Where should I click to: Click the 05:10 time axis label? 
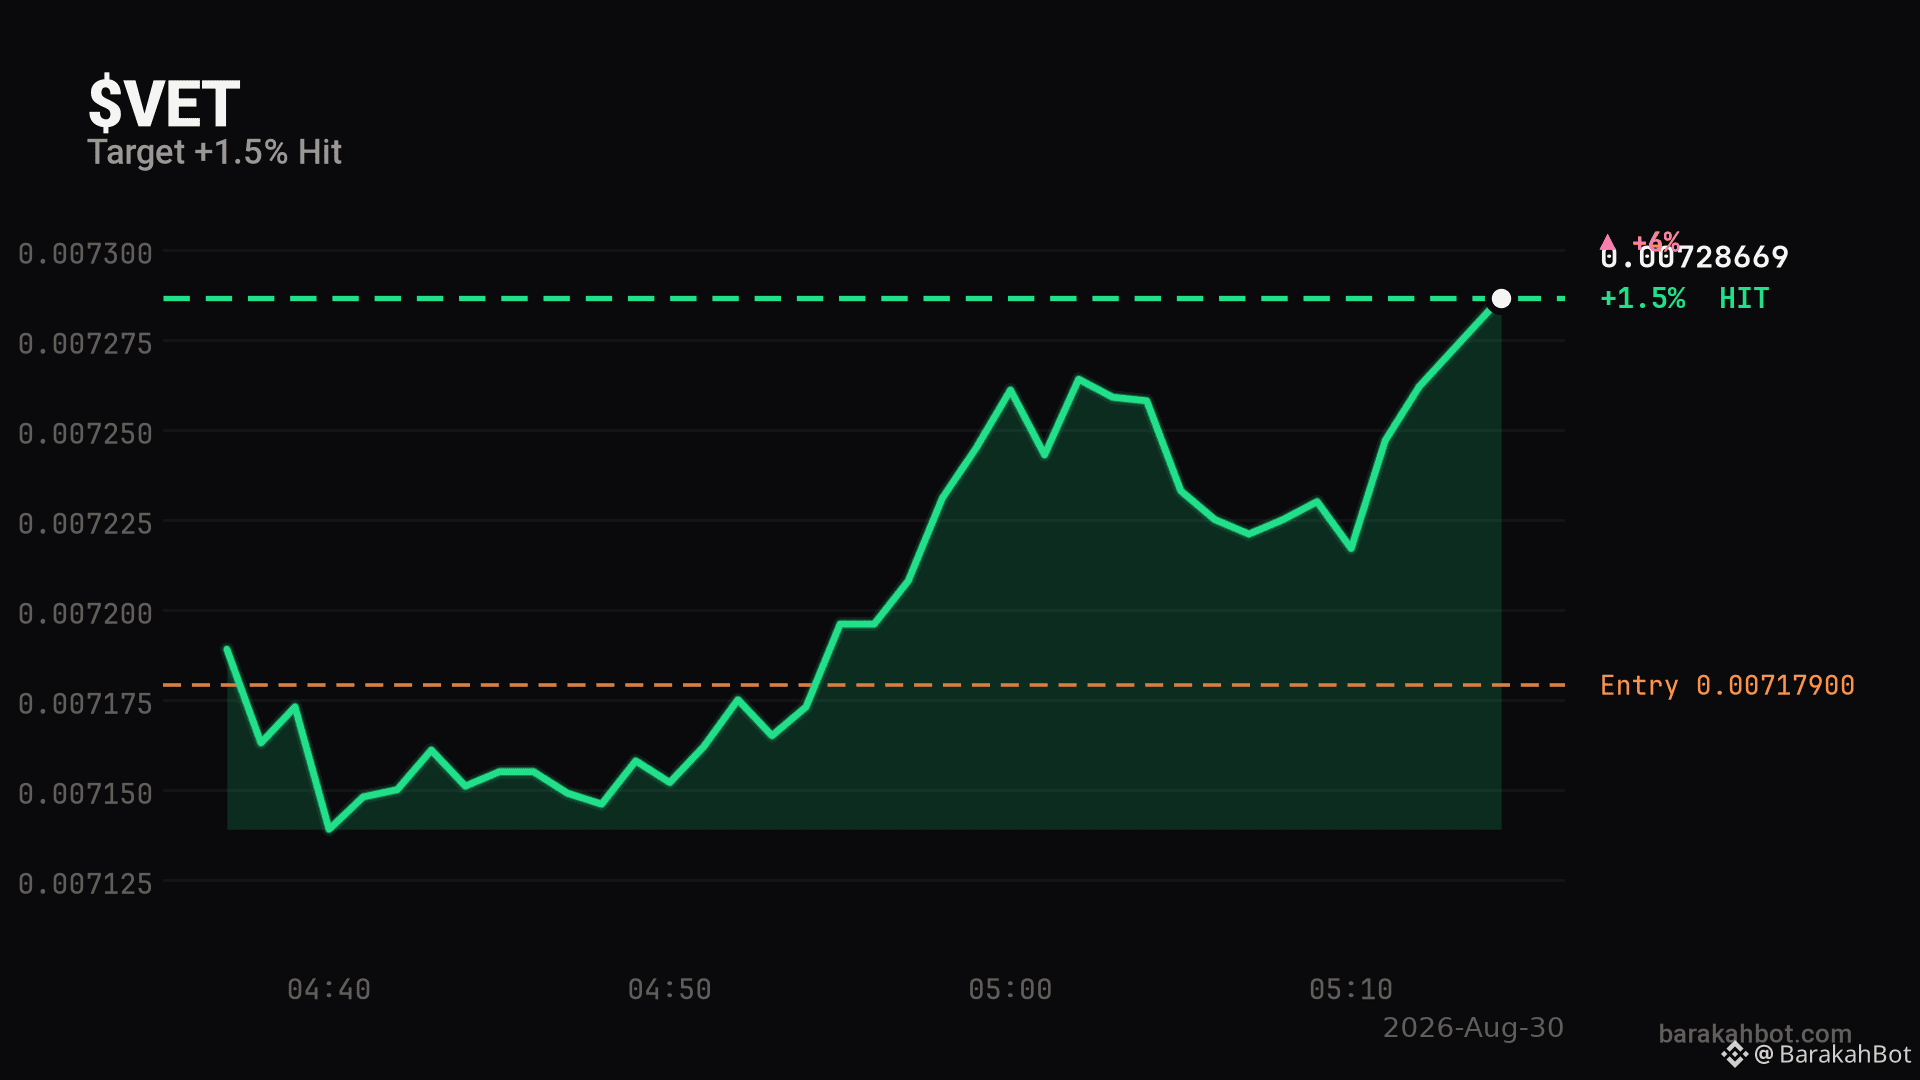1351,990
